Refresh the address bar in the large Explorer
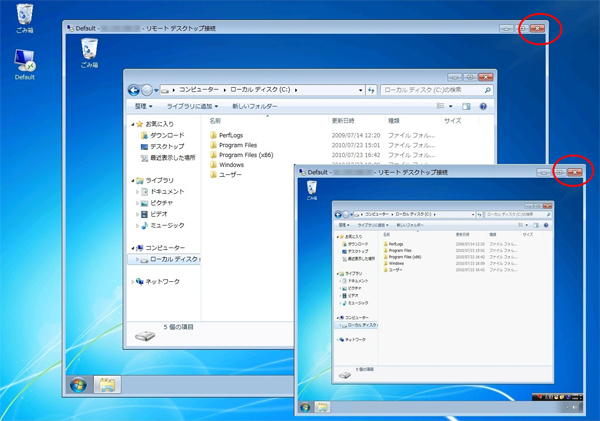 (371, 90)
